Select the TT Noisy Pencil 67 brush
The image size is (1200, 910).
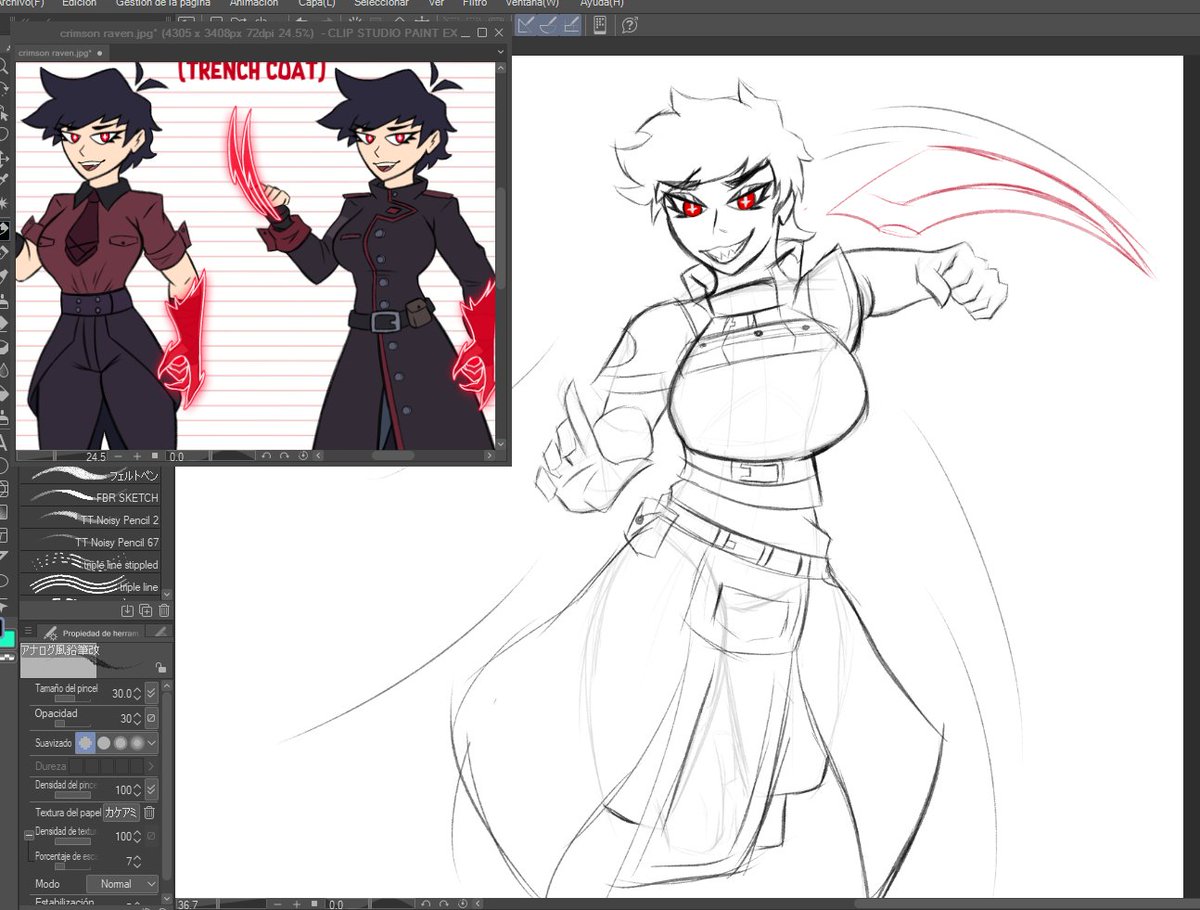pos(90,542)
